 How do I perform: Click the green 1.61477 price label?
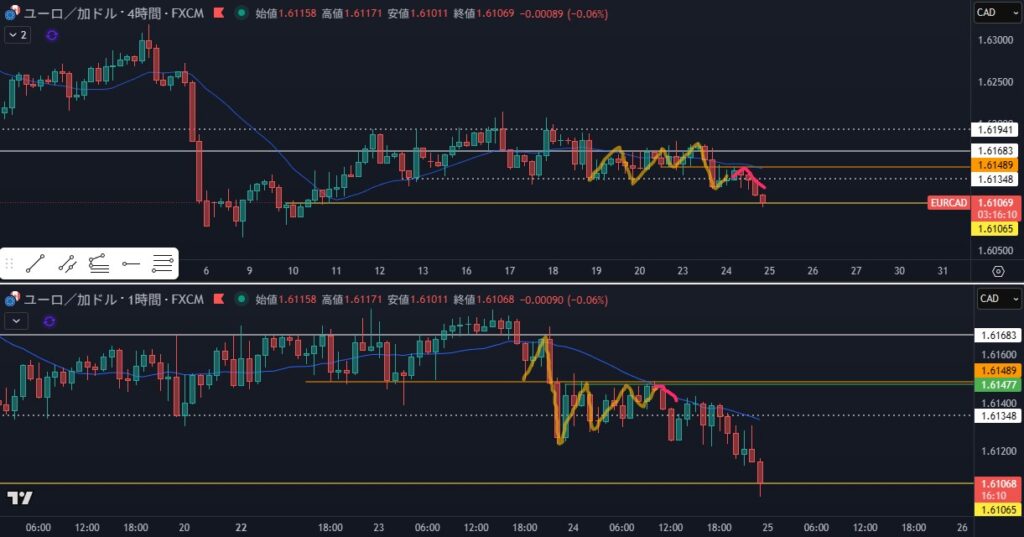[996, 385]
